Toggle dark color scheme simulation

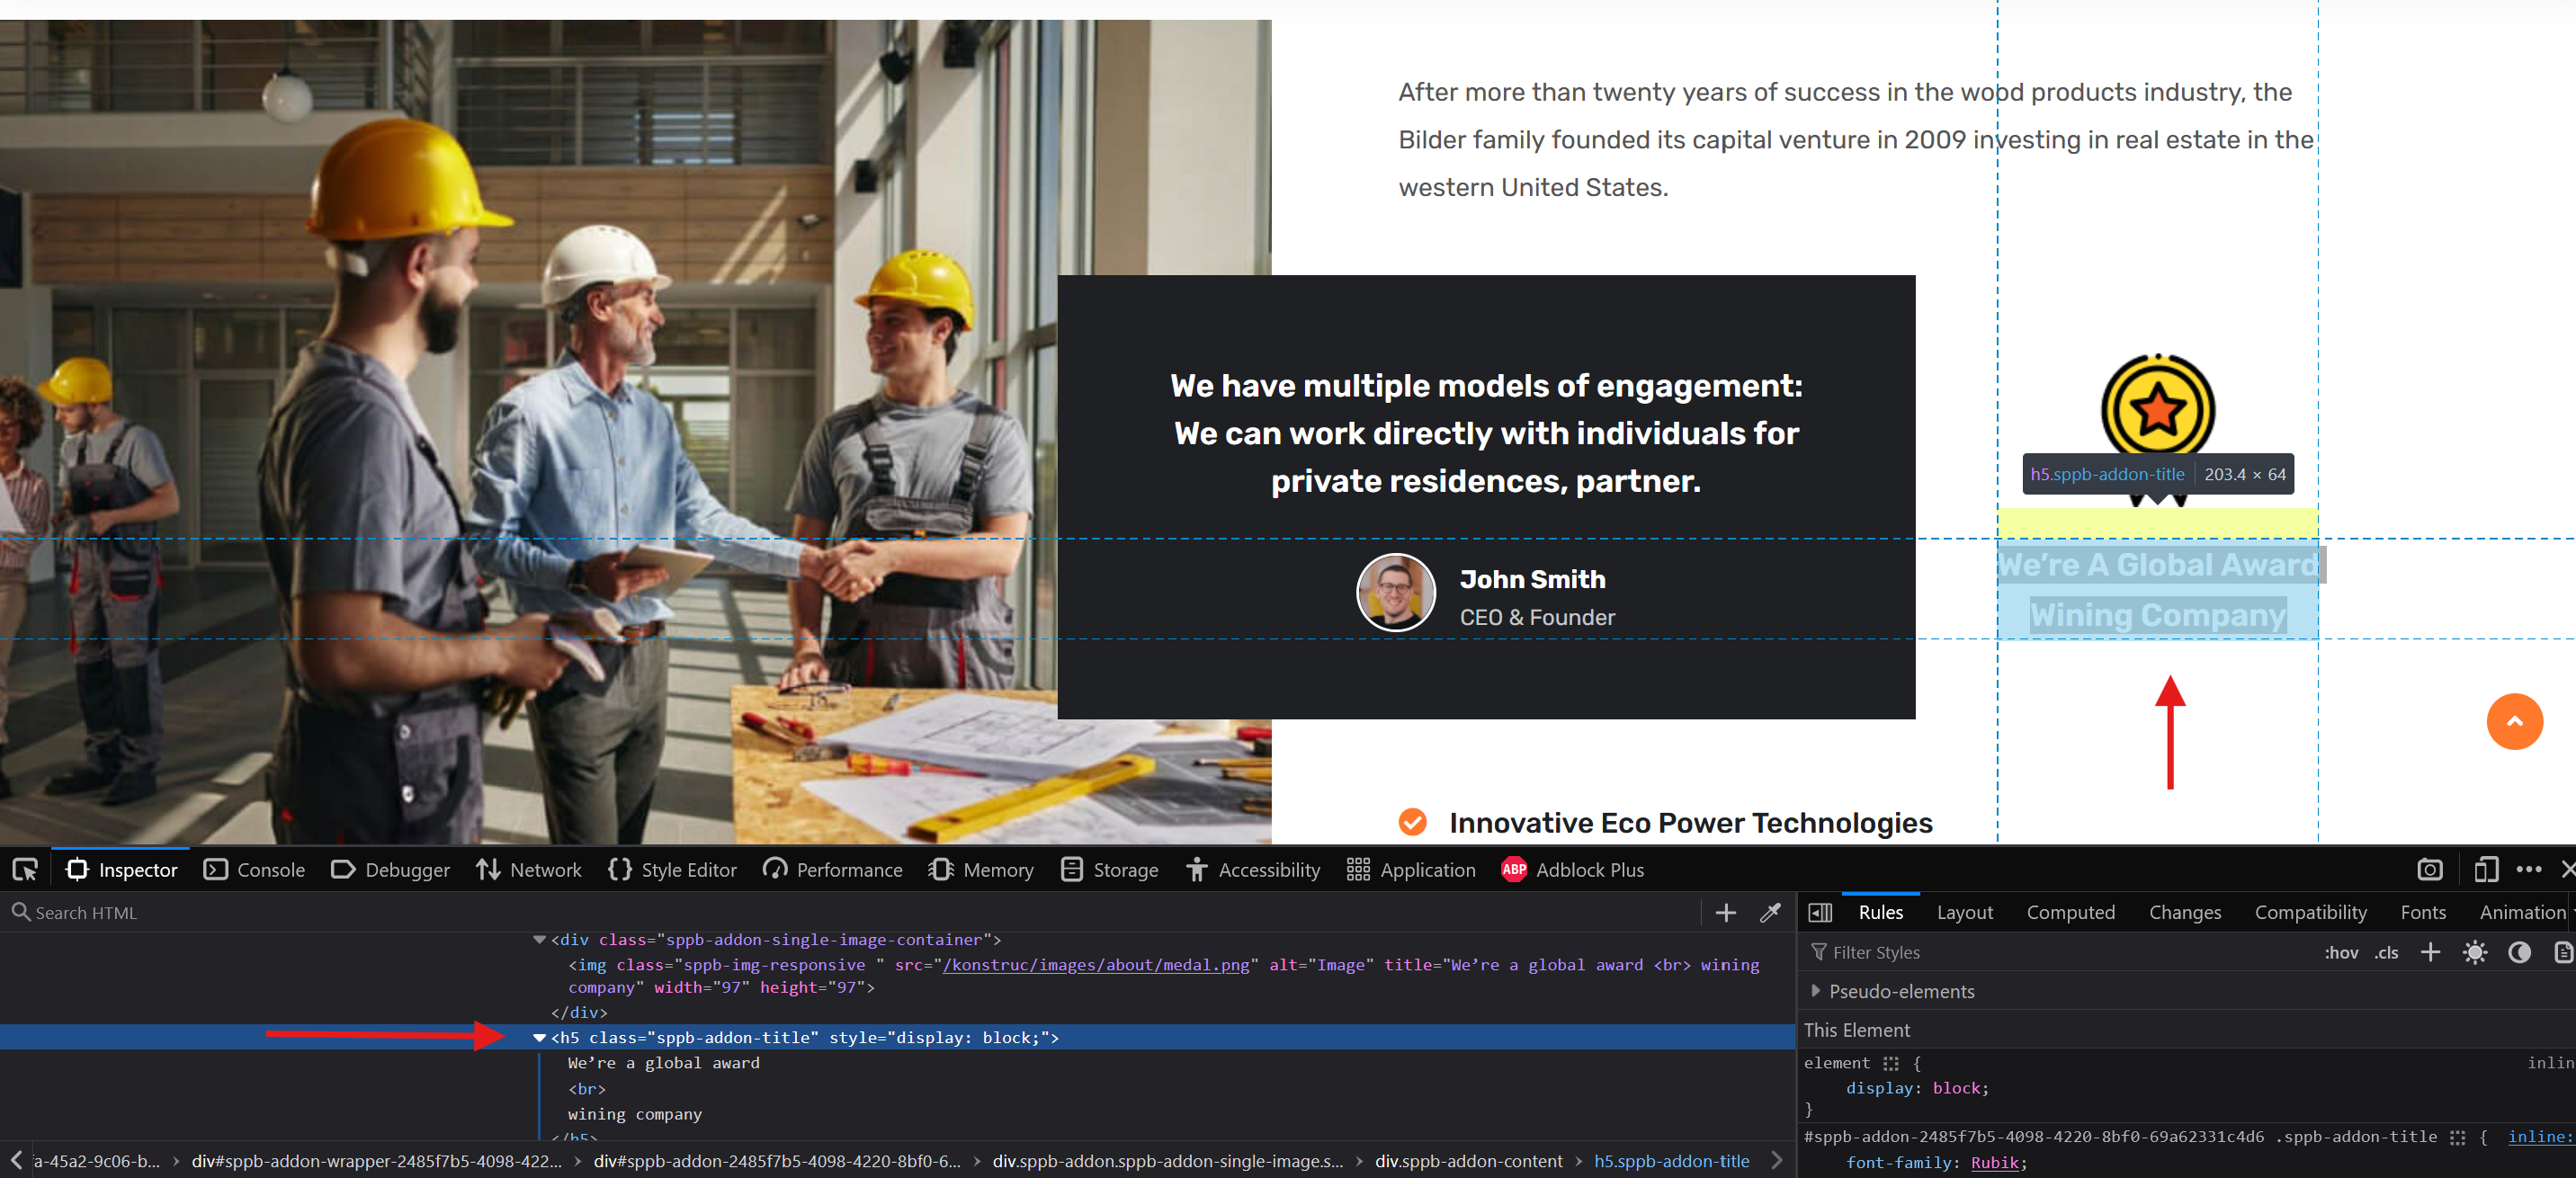click(2519, 952)
